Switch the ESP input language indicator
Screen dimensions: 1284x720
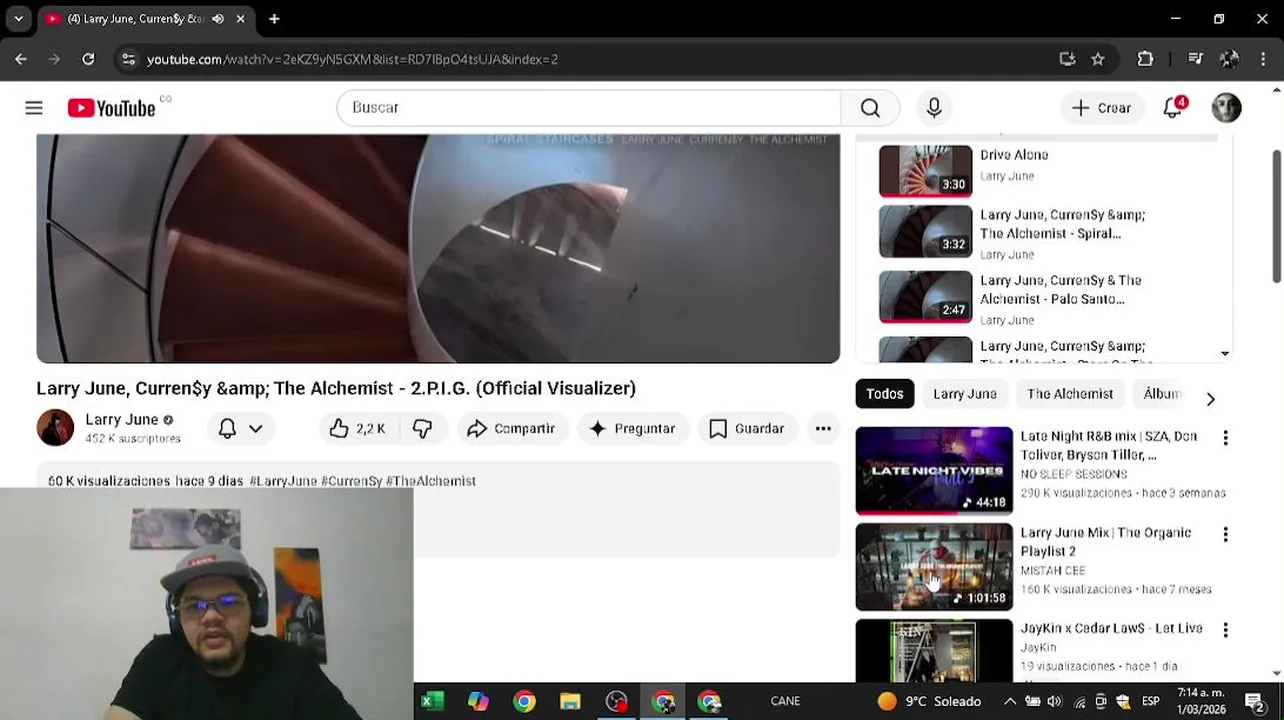point(1151,701)
